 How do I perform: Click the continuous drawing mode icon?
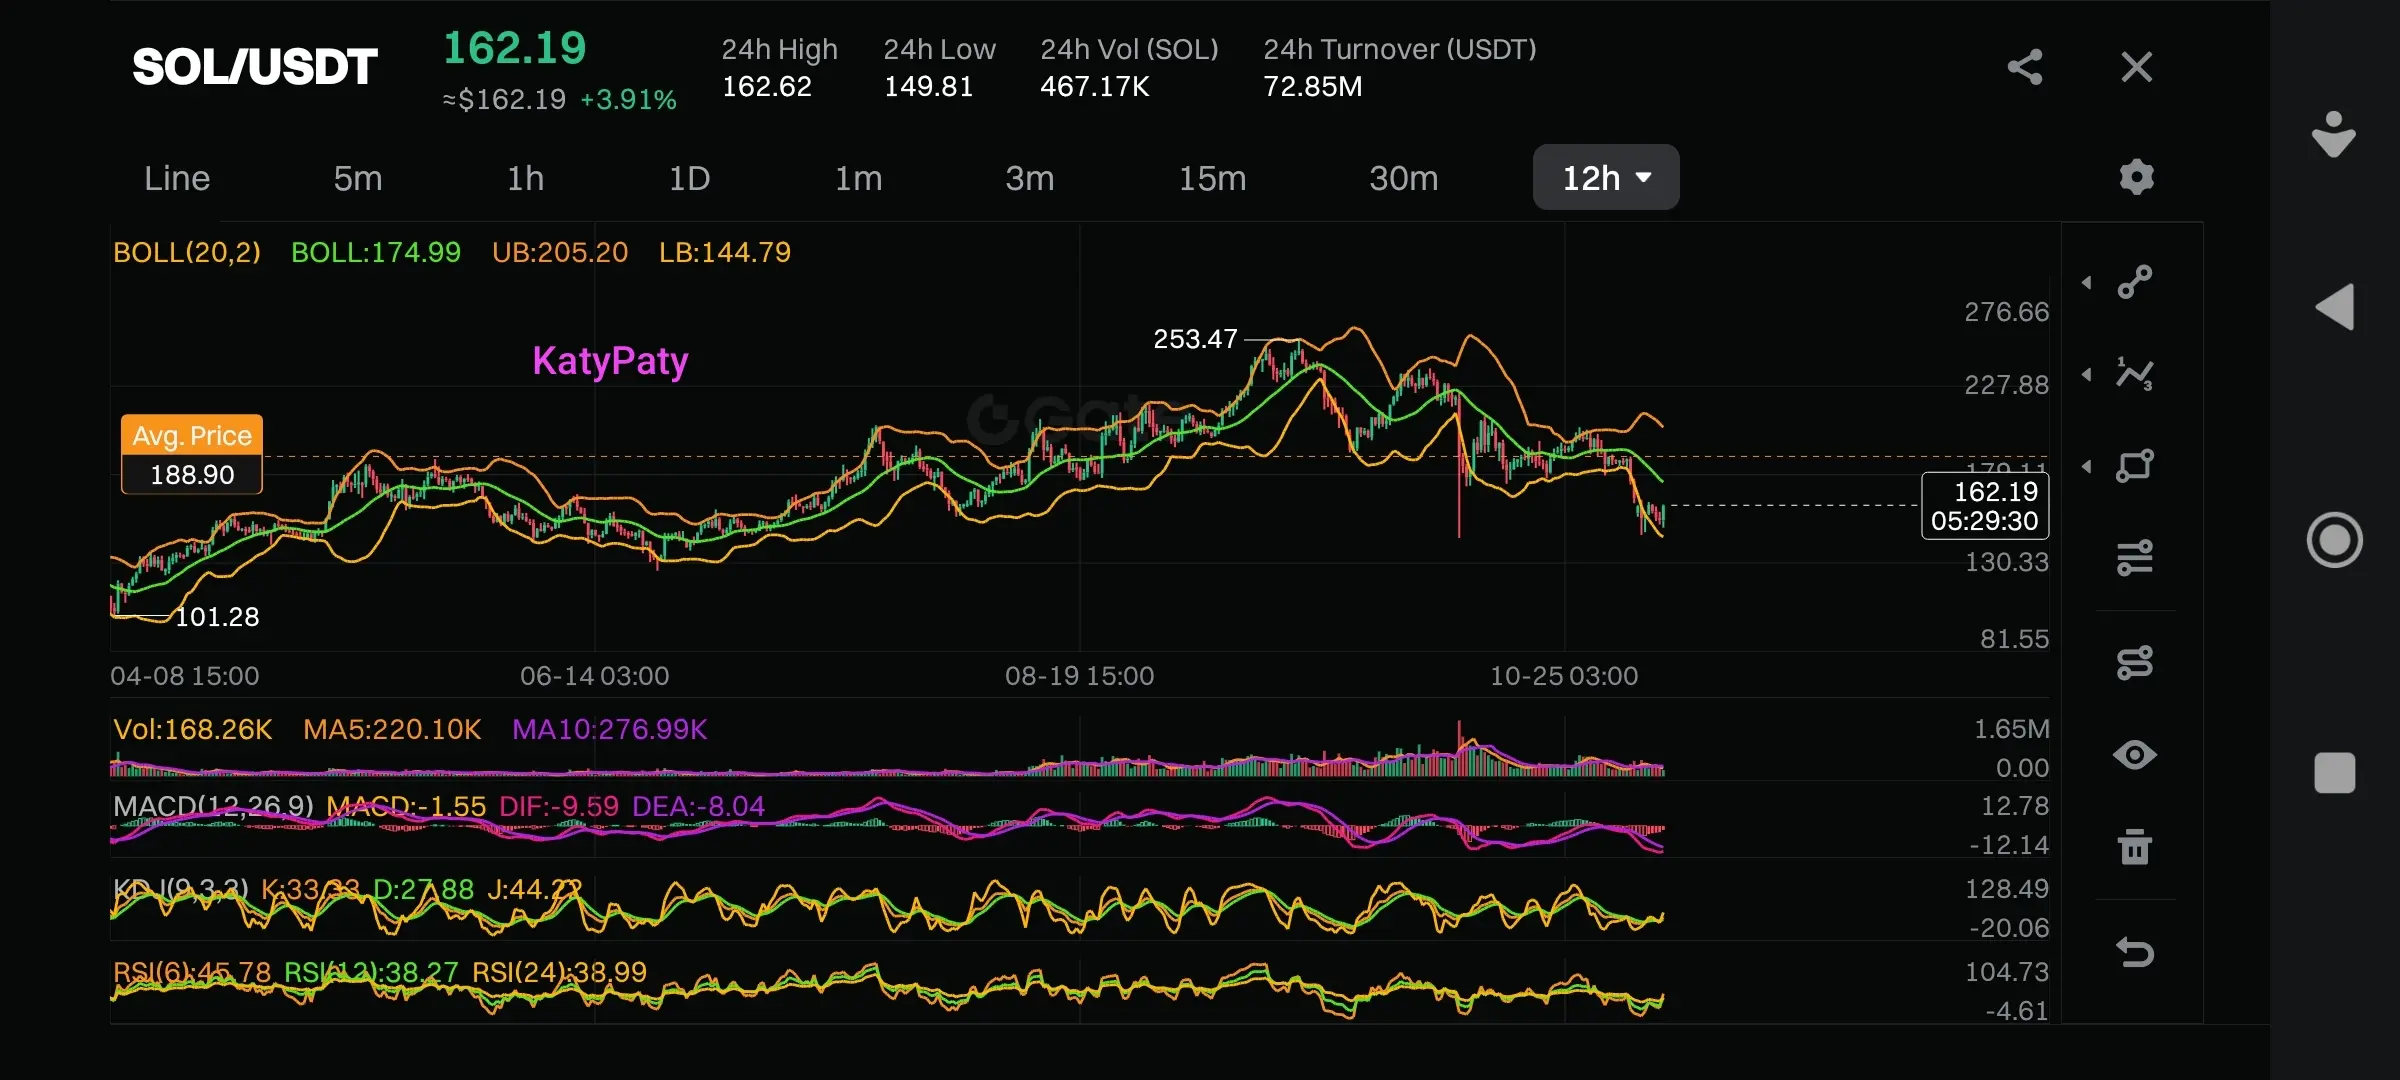[x=2135, y=662]
